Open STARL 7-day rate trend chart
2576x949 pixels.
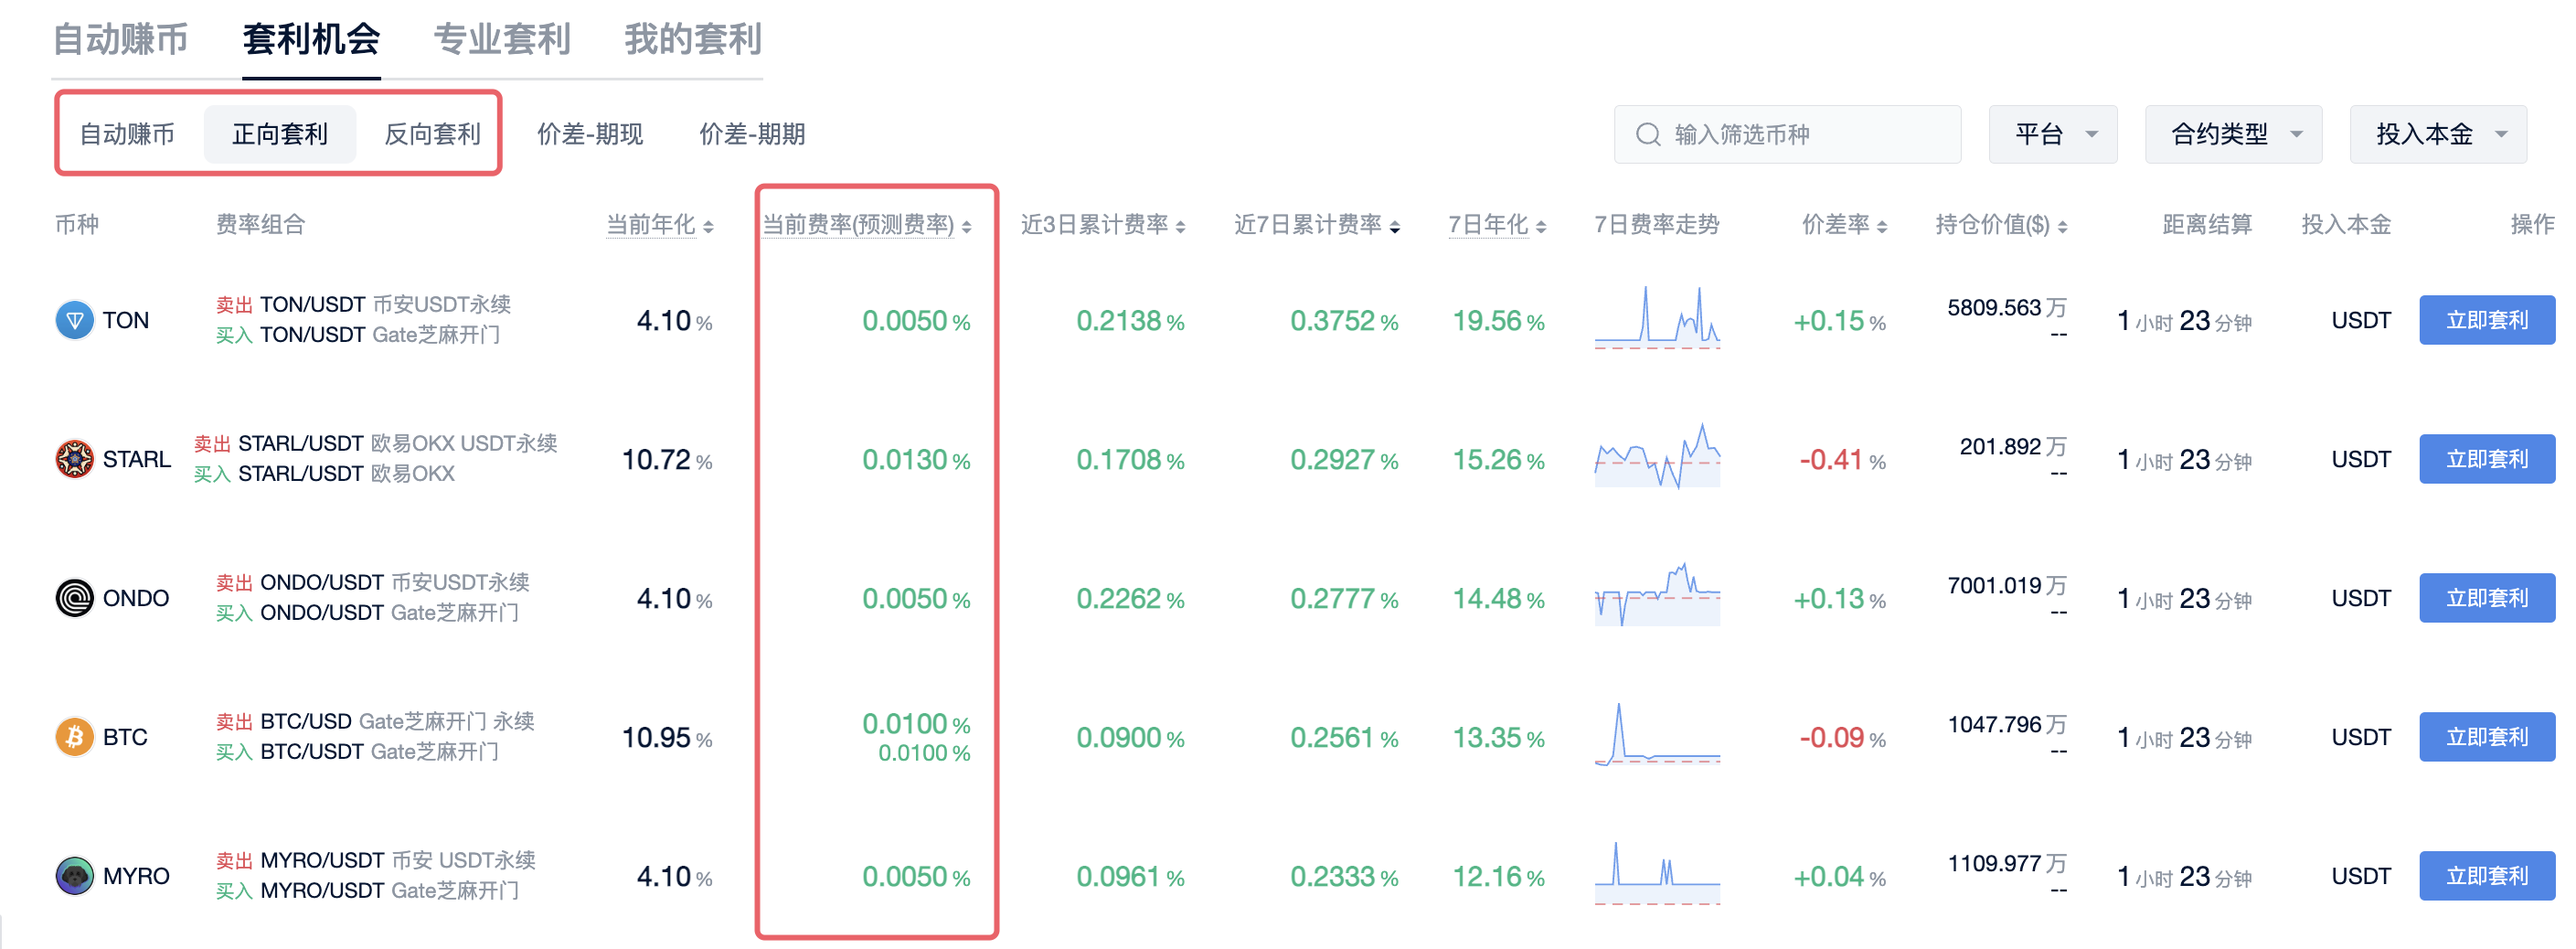click(1657, 456)
